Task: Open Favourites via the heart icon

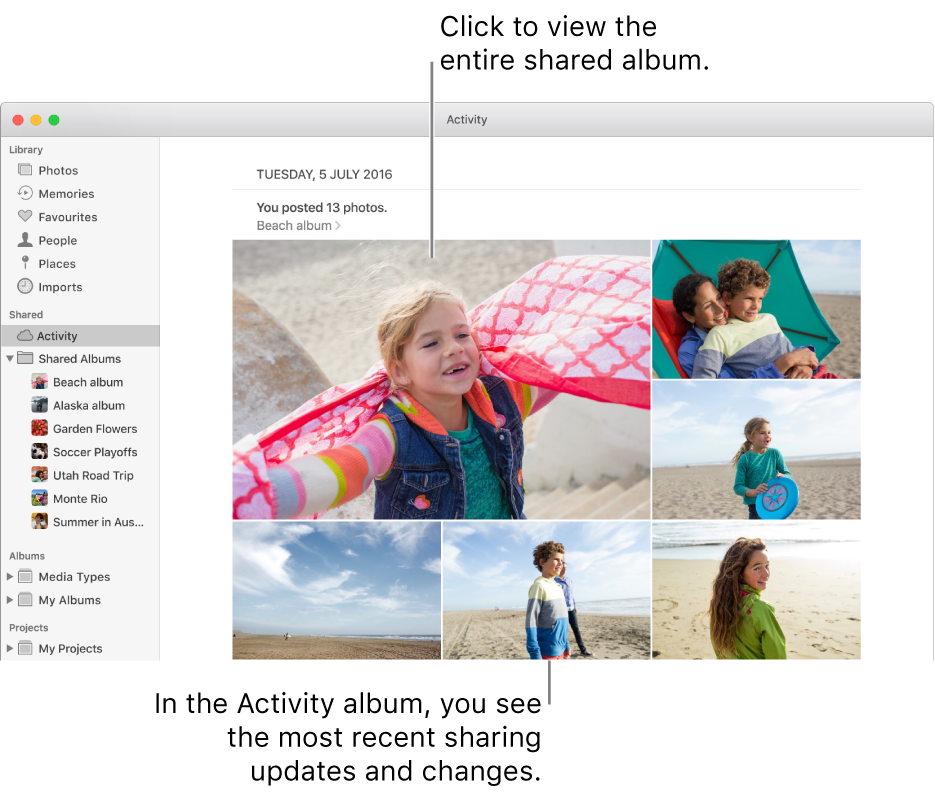Action: point(25,216)
